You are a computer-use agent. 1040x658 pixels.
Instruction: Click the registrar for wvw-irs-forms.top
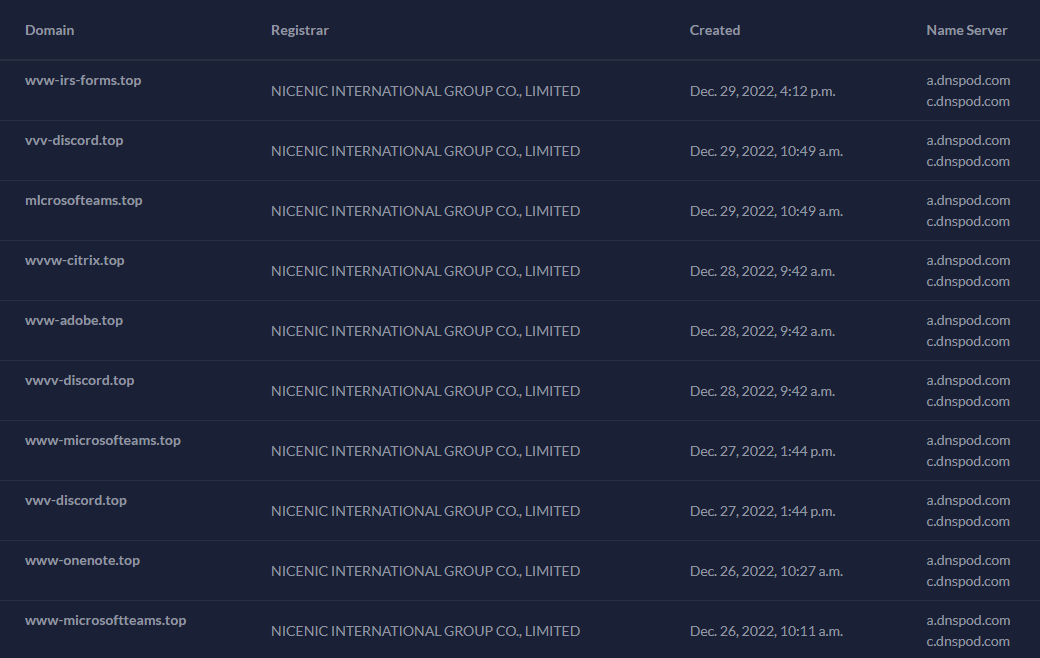click(425, 91)
